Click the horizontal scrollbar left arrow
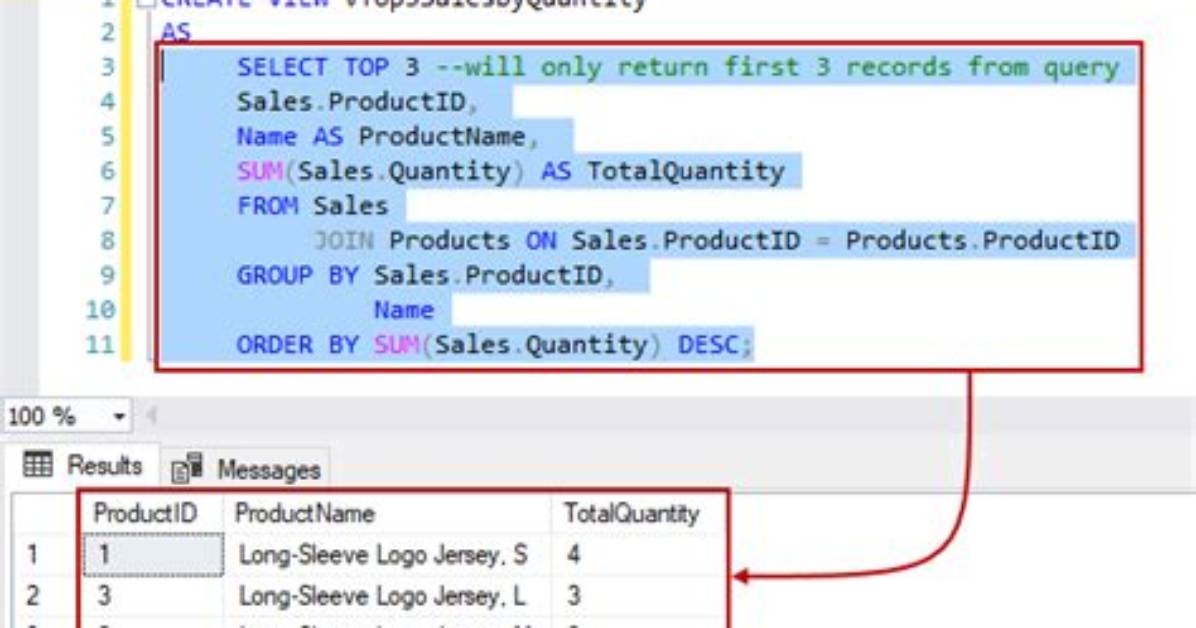The width and height of the screenshot is (1196, 628). click(151, 415)
